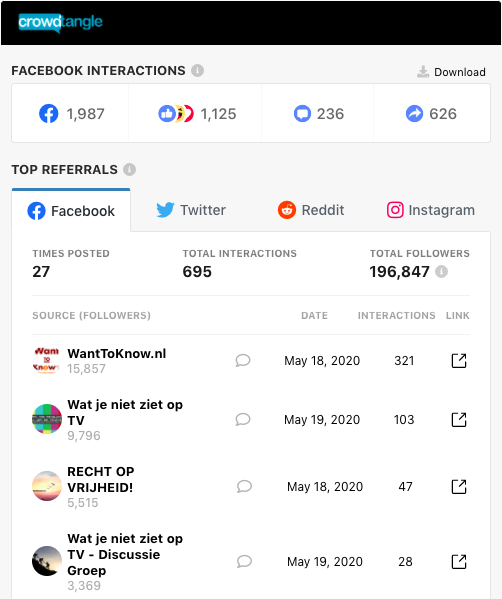Open WantToKnow.nl source name

tap(117, 354)
